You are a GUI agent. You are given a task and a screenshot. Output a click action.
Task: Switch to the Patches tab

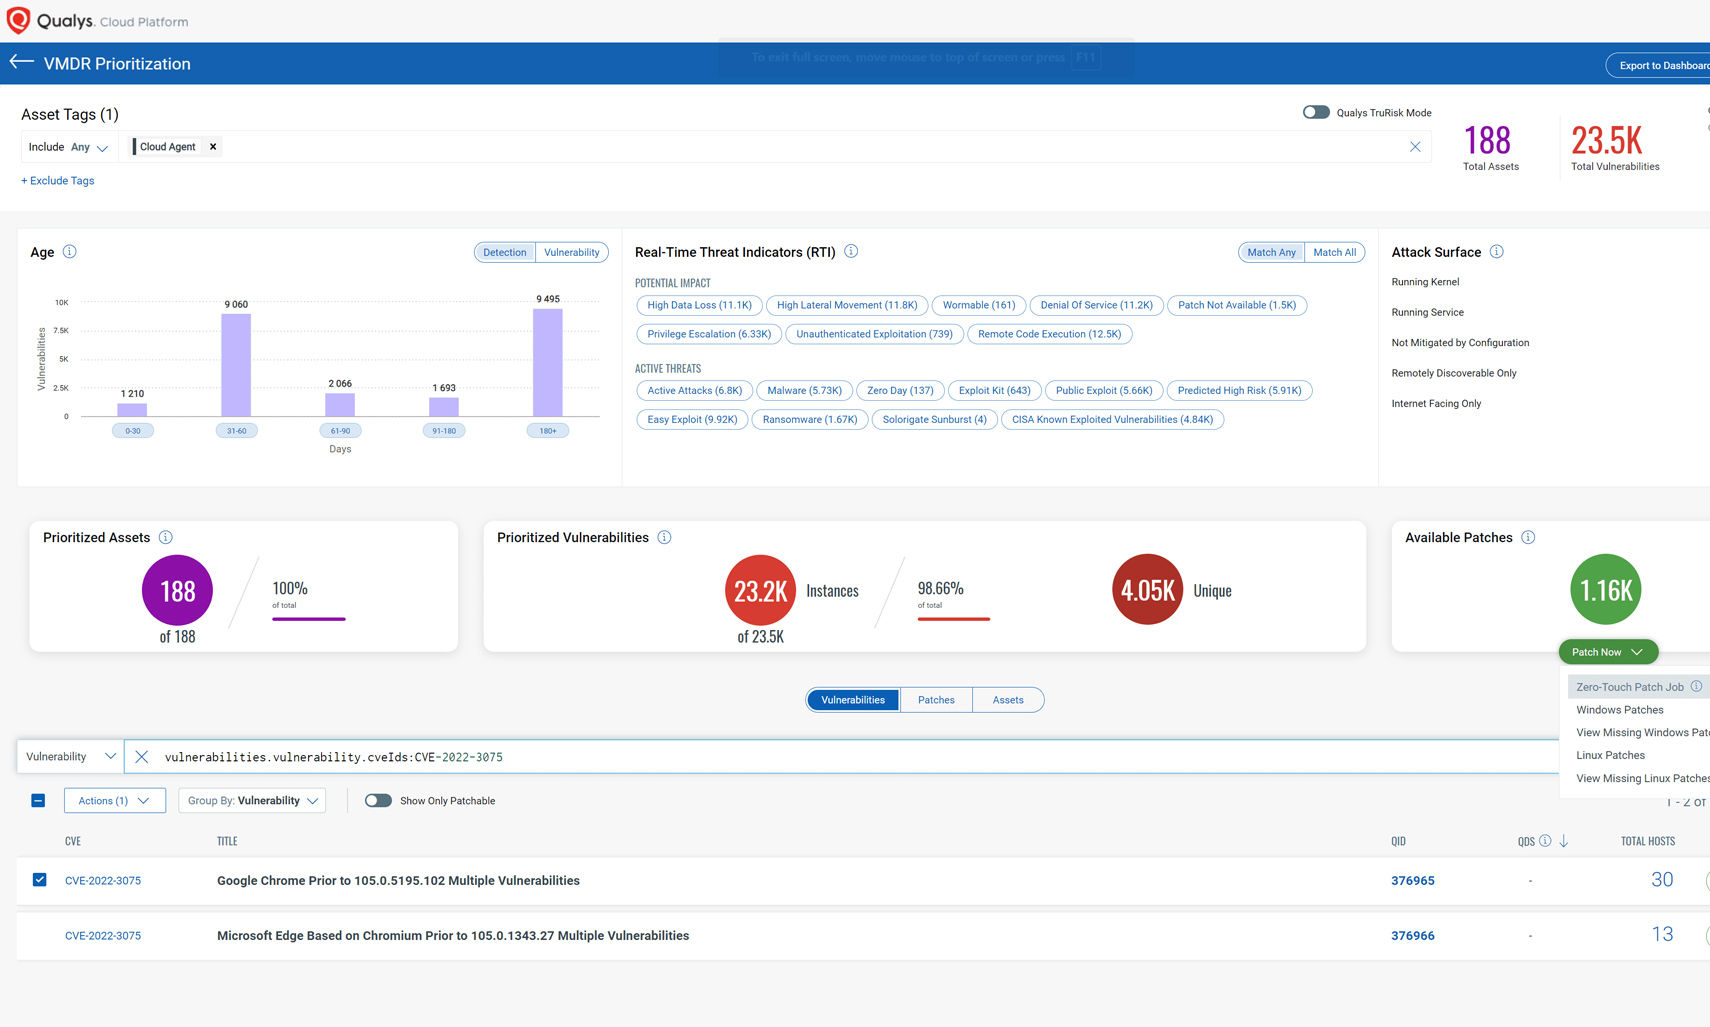point(936,700)
